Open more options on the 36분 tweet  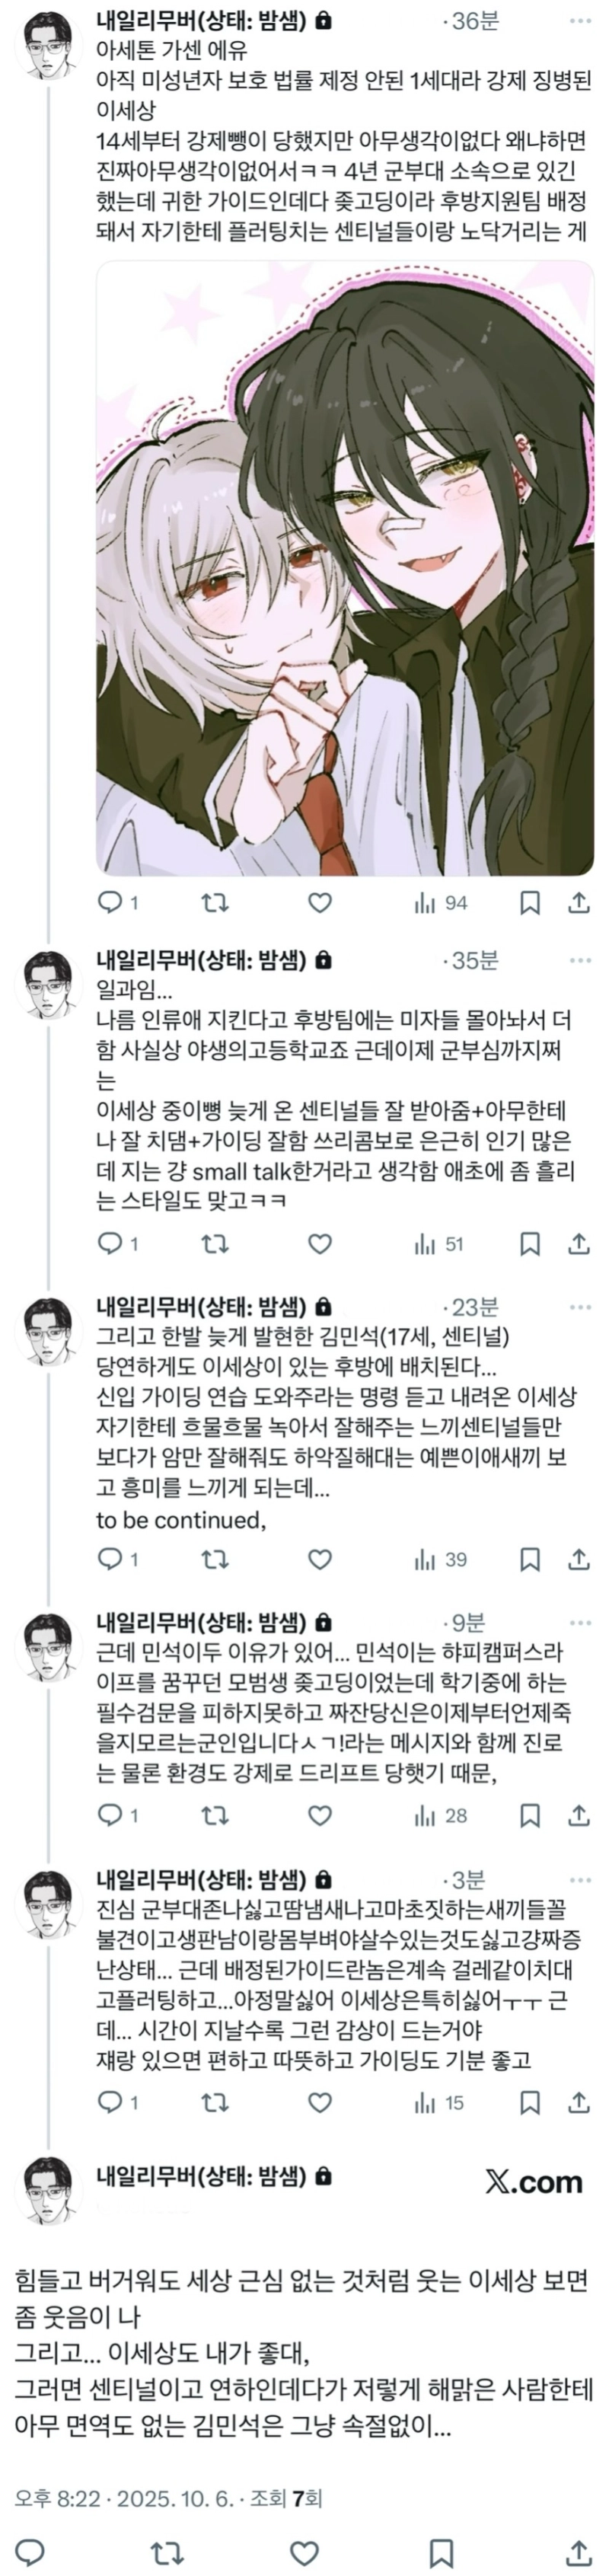click(x=580, y=21)
